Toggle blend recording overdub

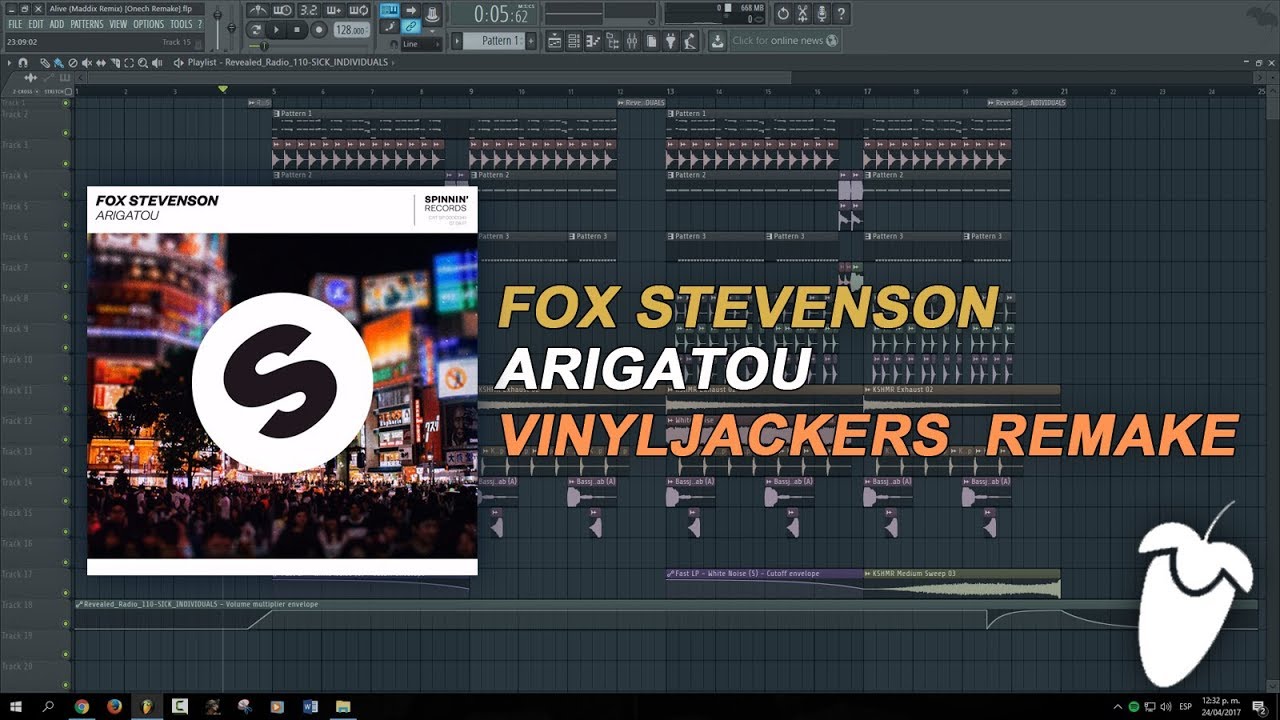(334, 10)
